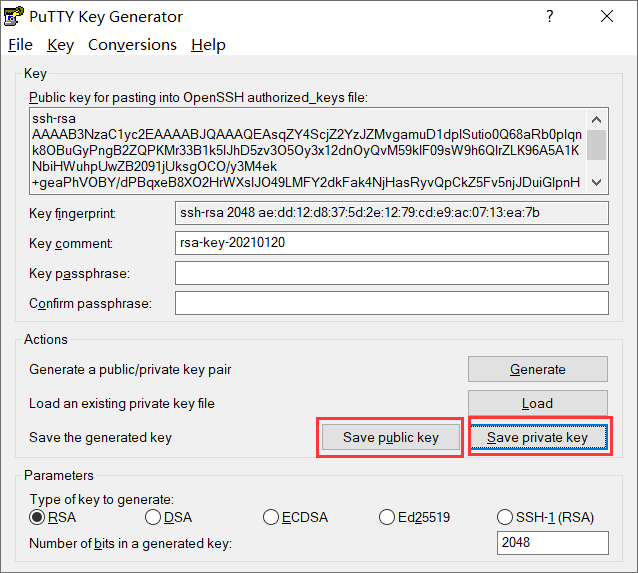
Task: Open the File menu
Action: tap(20, 45)
